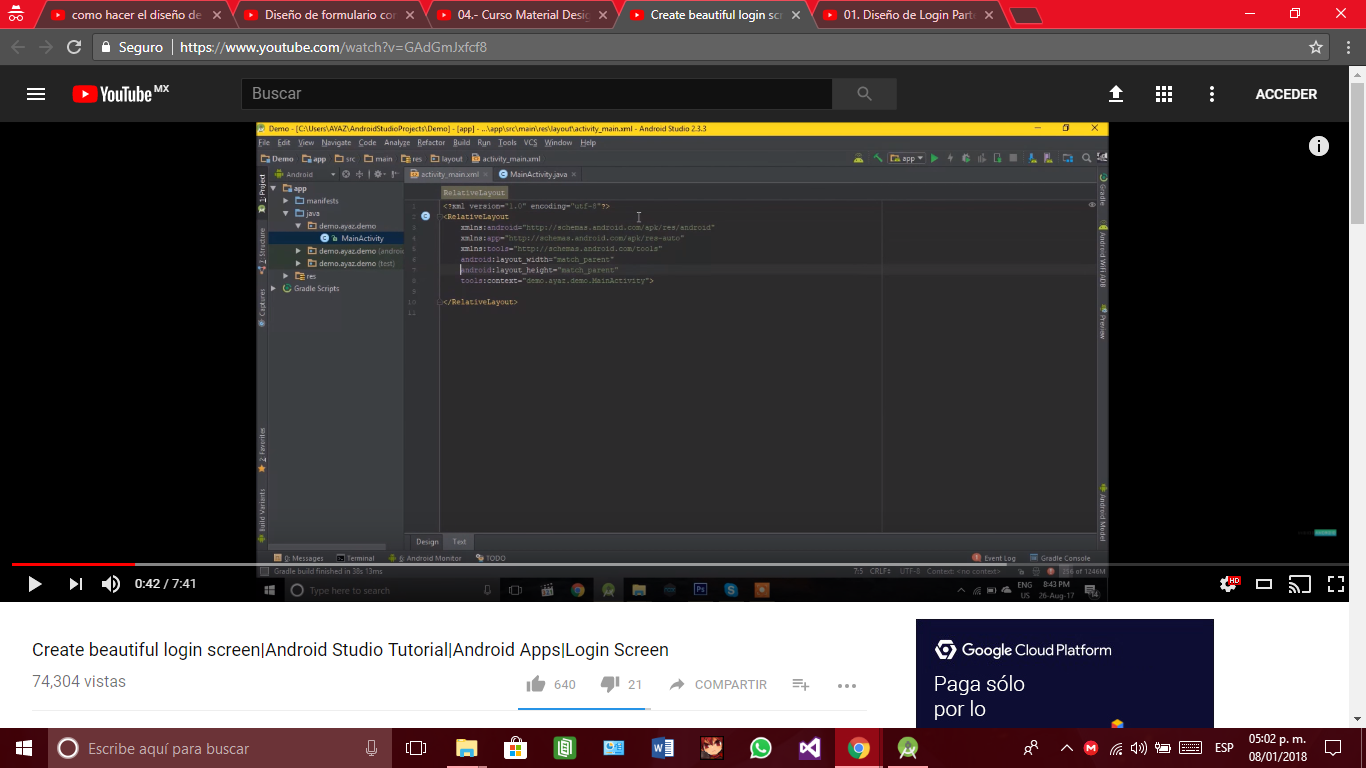This screenshot has height=768, width=1366.
Task: Go to the YouTube home logo
Action: pyautogui.click(x=121, y=94)
